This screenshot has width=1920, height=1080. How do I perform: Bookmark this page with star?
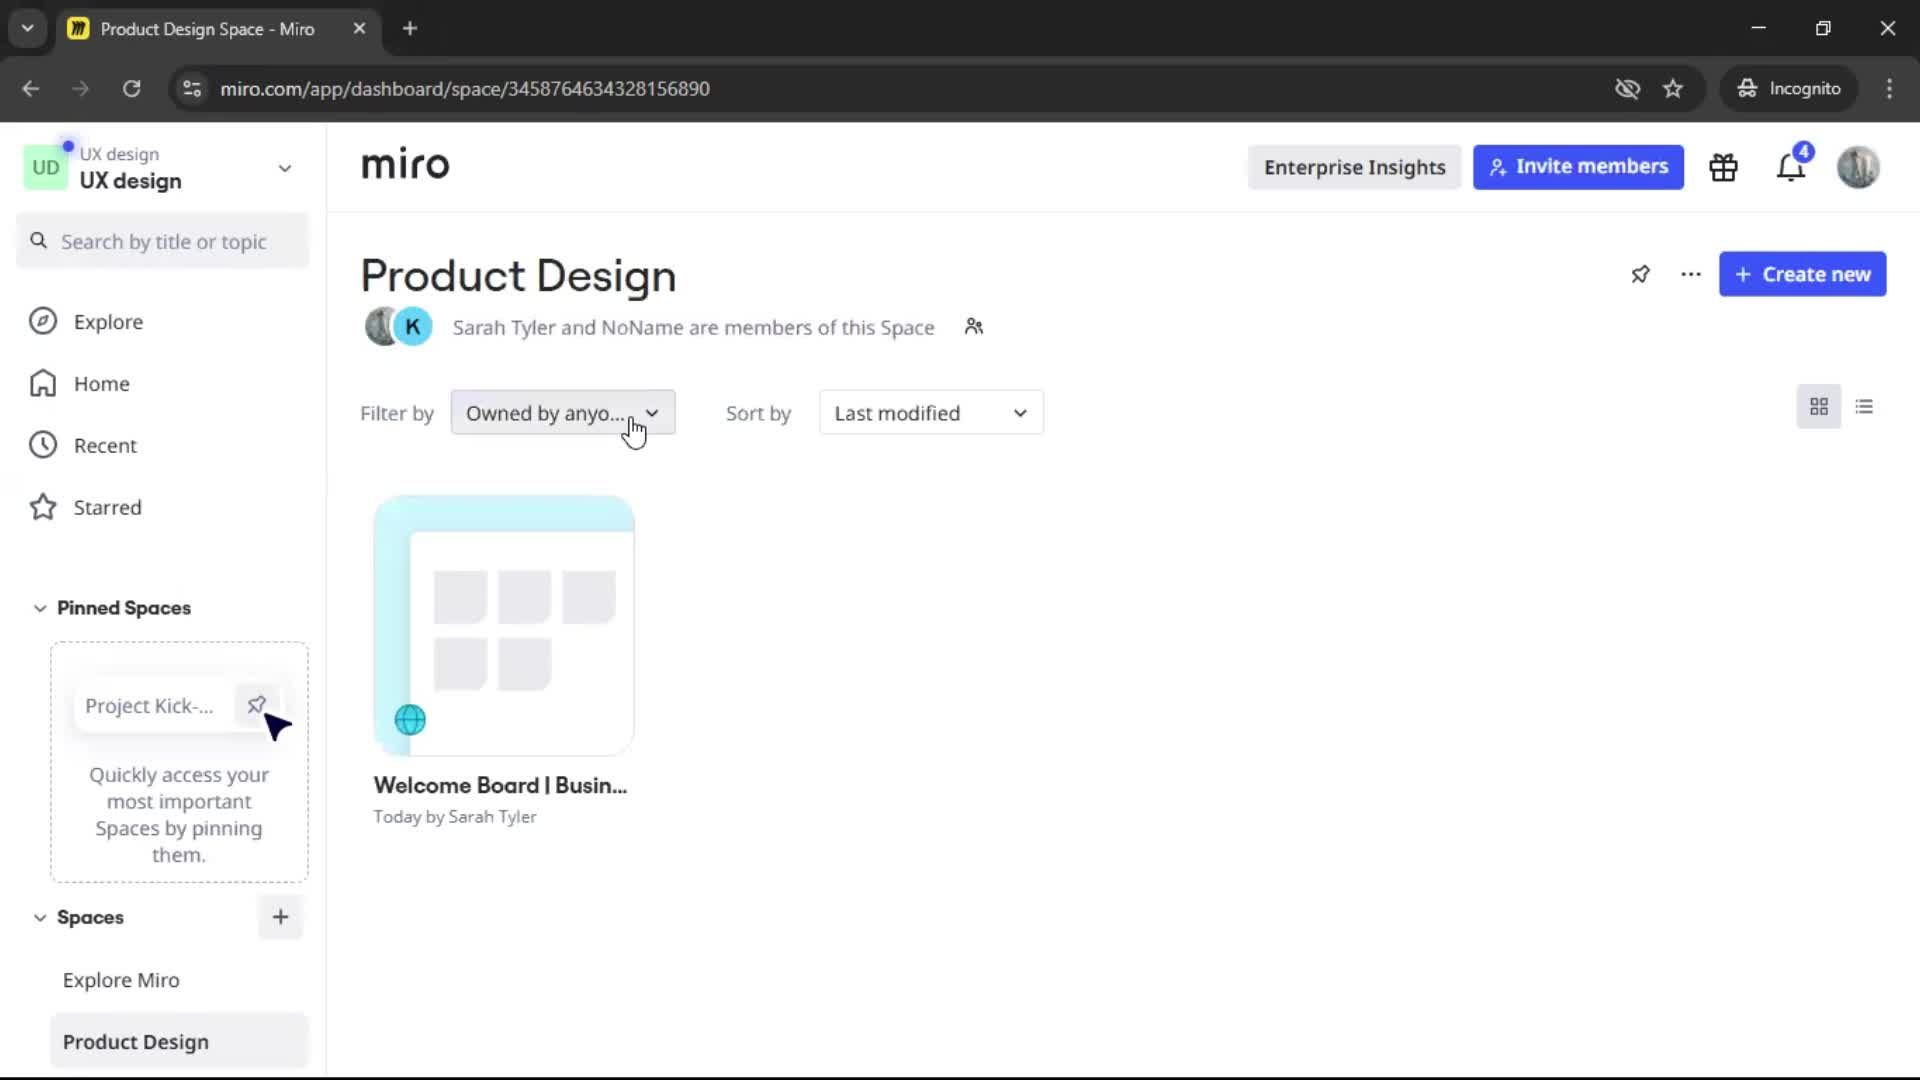[1673, 88]
